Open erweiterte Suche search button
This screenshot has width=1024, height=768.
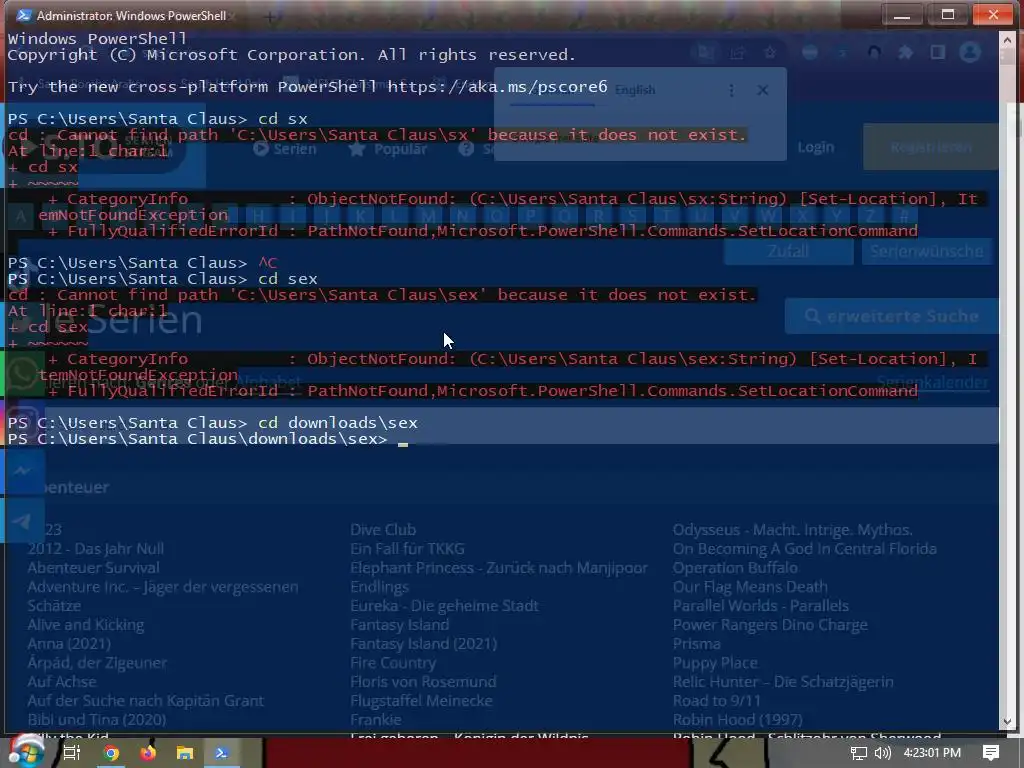click(x=891, y=316)
